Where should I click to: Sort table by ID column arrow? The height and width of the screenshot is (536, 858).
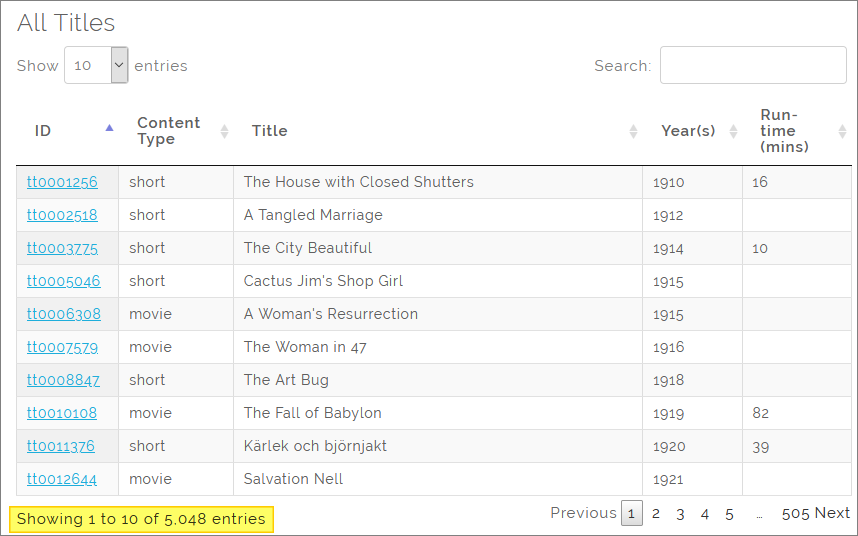pyautogui.click(x=109, y=128)
